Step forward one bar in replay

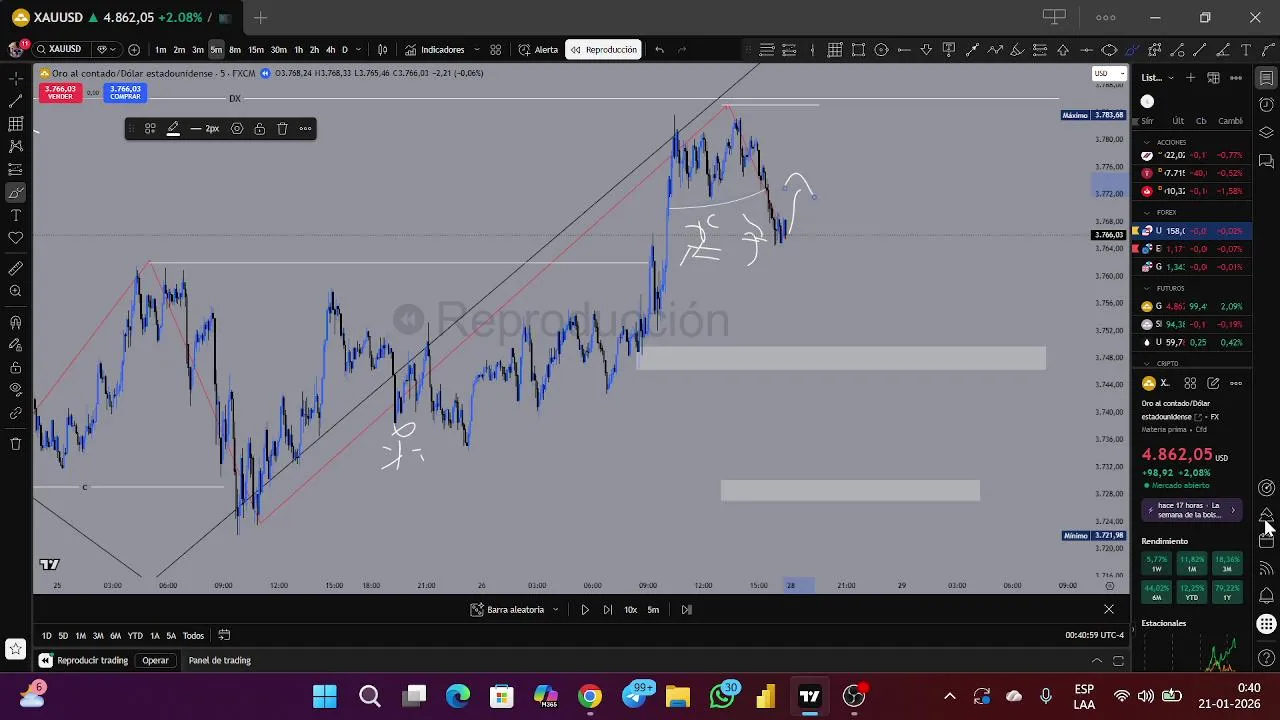click(x=607, y=609)
